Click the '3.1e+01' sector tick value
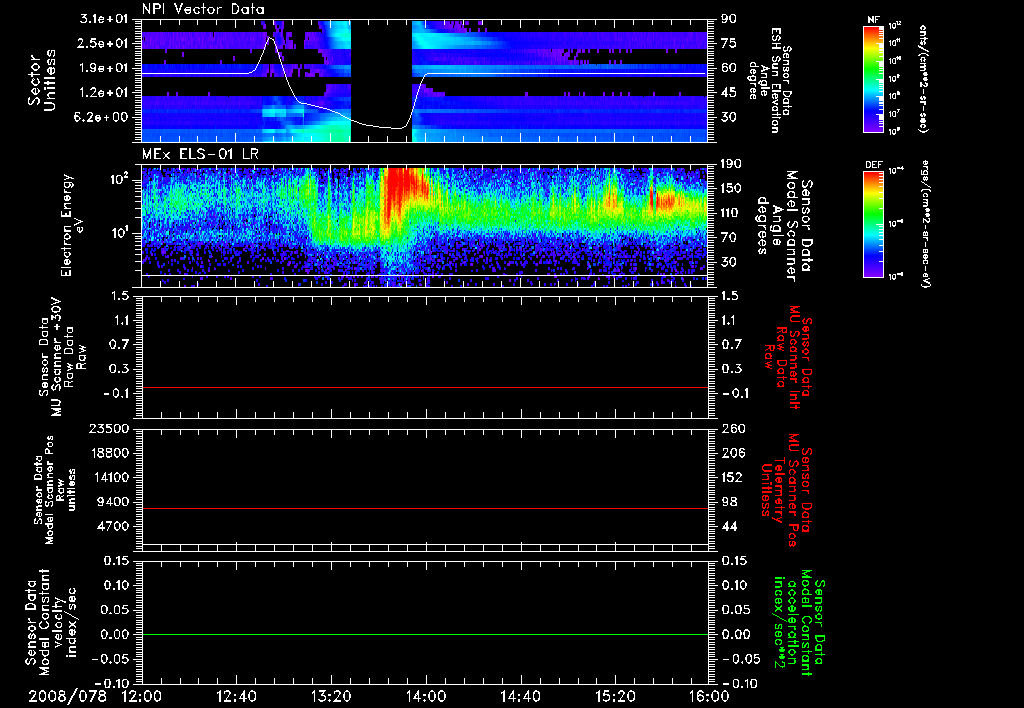 (104, 19)
